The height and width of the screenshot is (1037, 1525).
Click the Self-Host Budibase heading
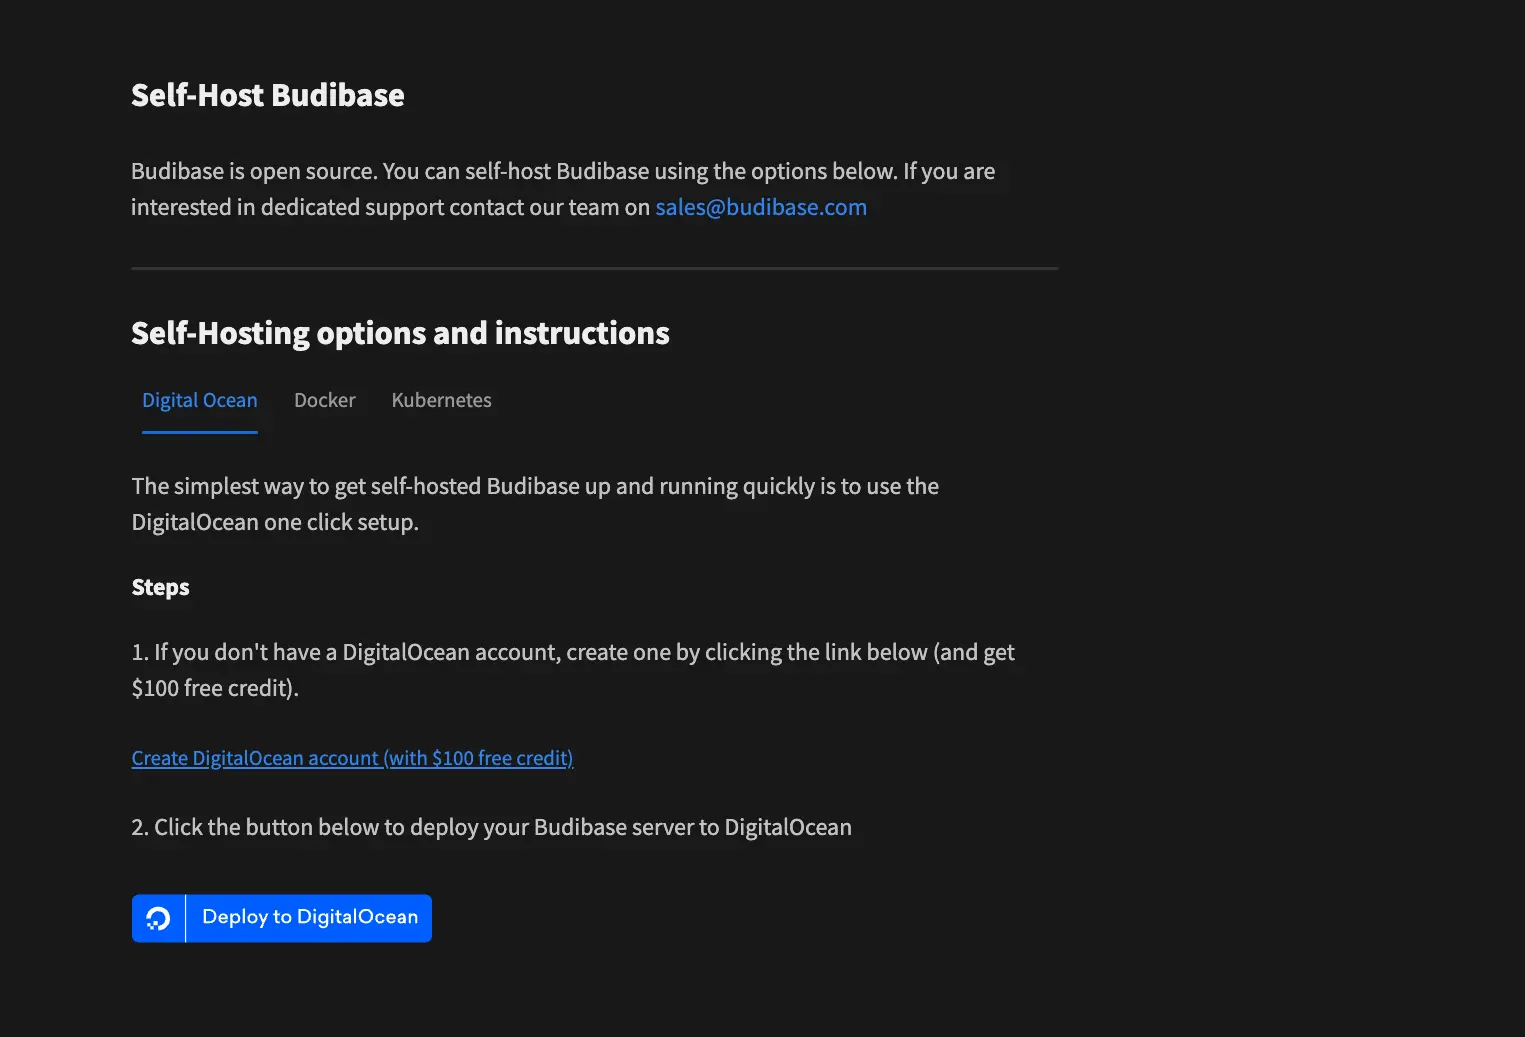pyautogui.click(x=267, y=95)
